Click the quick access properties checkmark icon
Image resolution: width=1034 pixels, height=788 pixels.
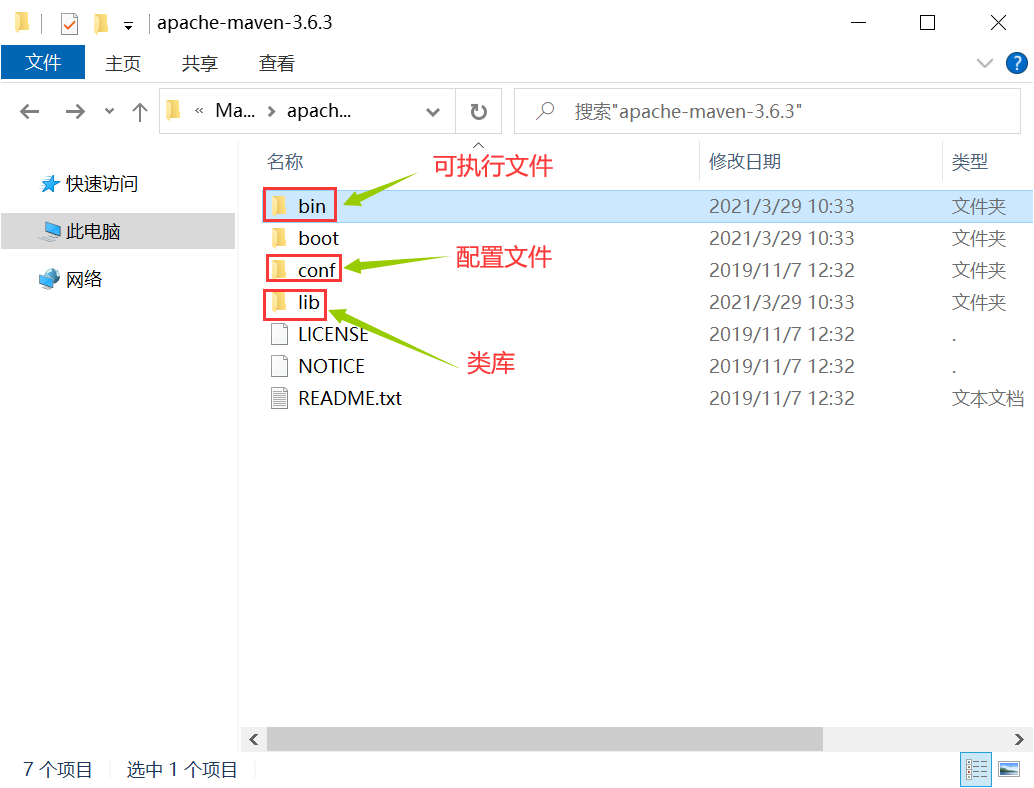point(69,24)
